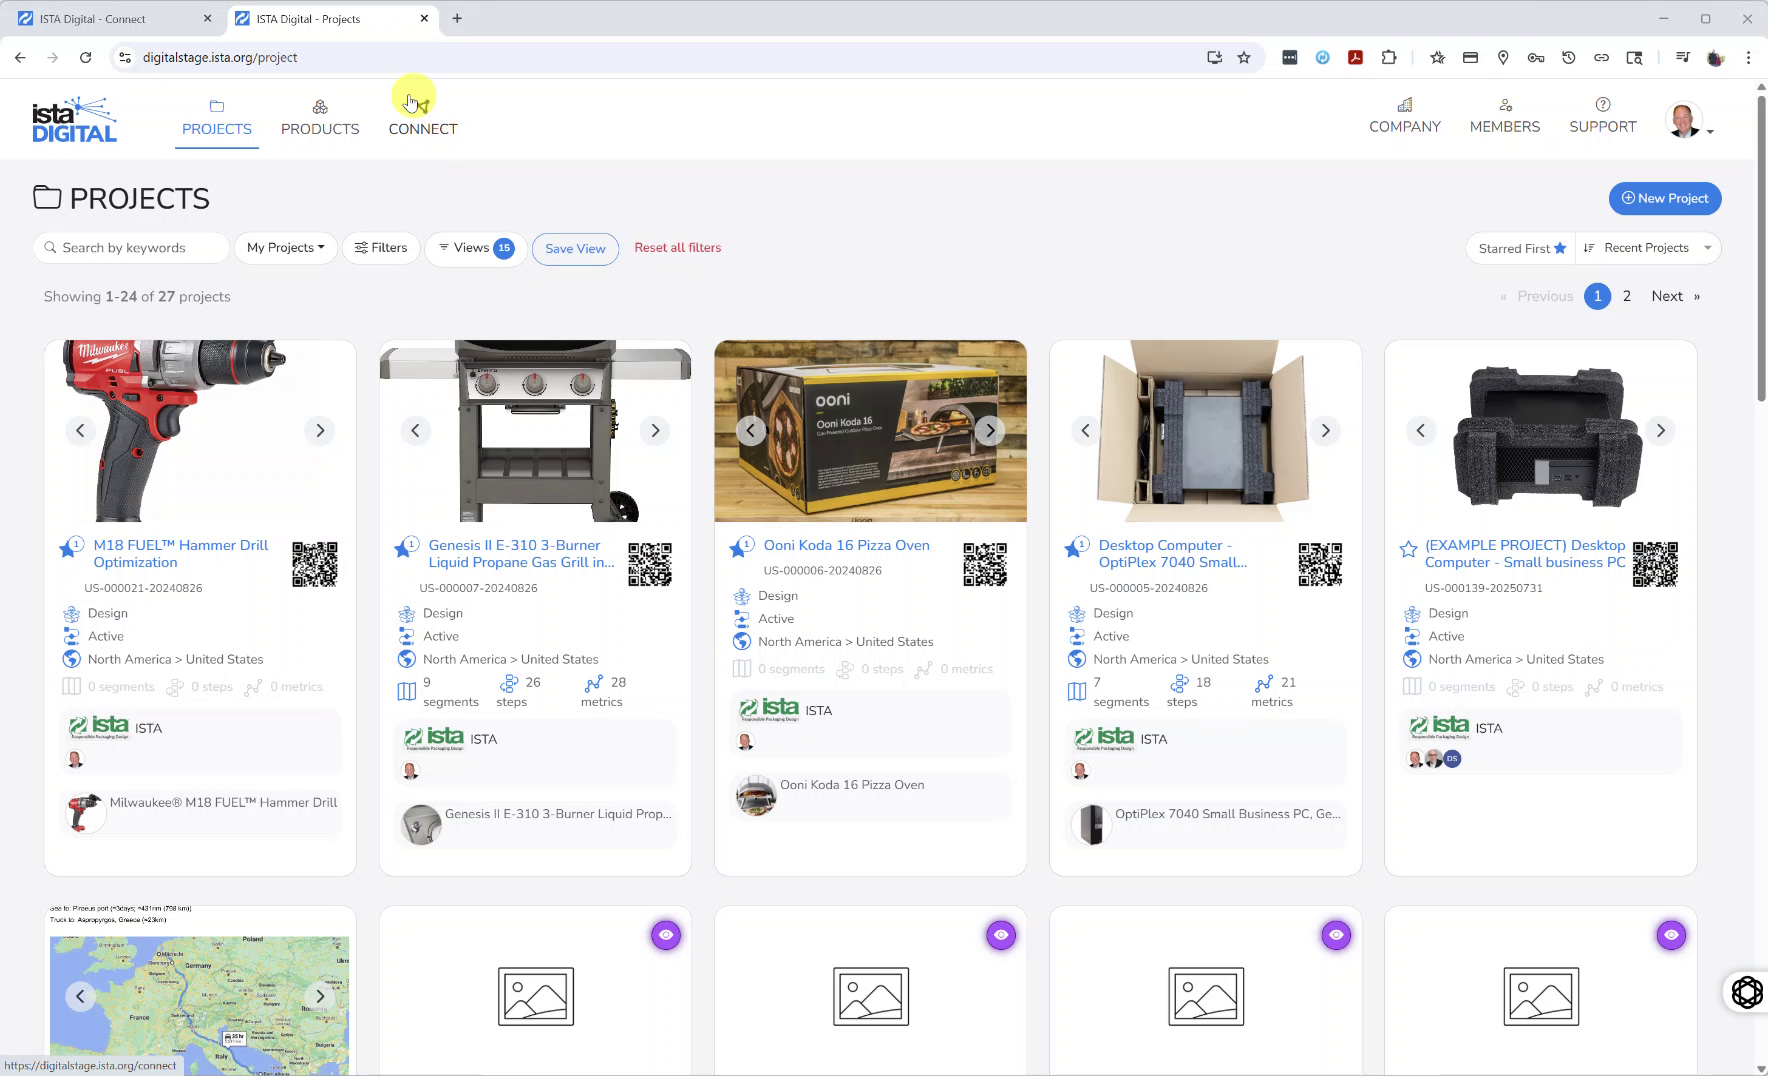The width and height of the screenshot is (1768, 1076).
Task: Open Ooni Koda 16 Pizza Oven project title
Action: pyautogui.click(x=847, y=545)
